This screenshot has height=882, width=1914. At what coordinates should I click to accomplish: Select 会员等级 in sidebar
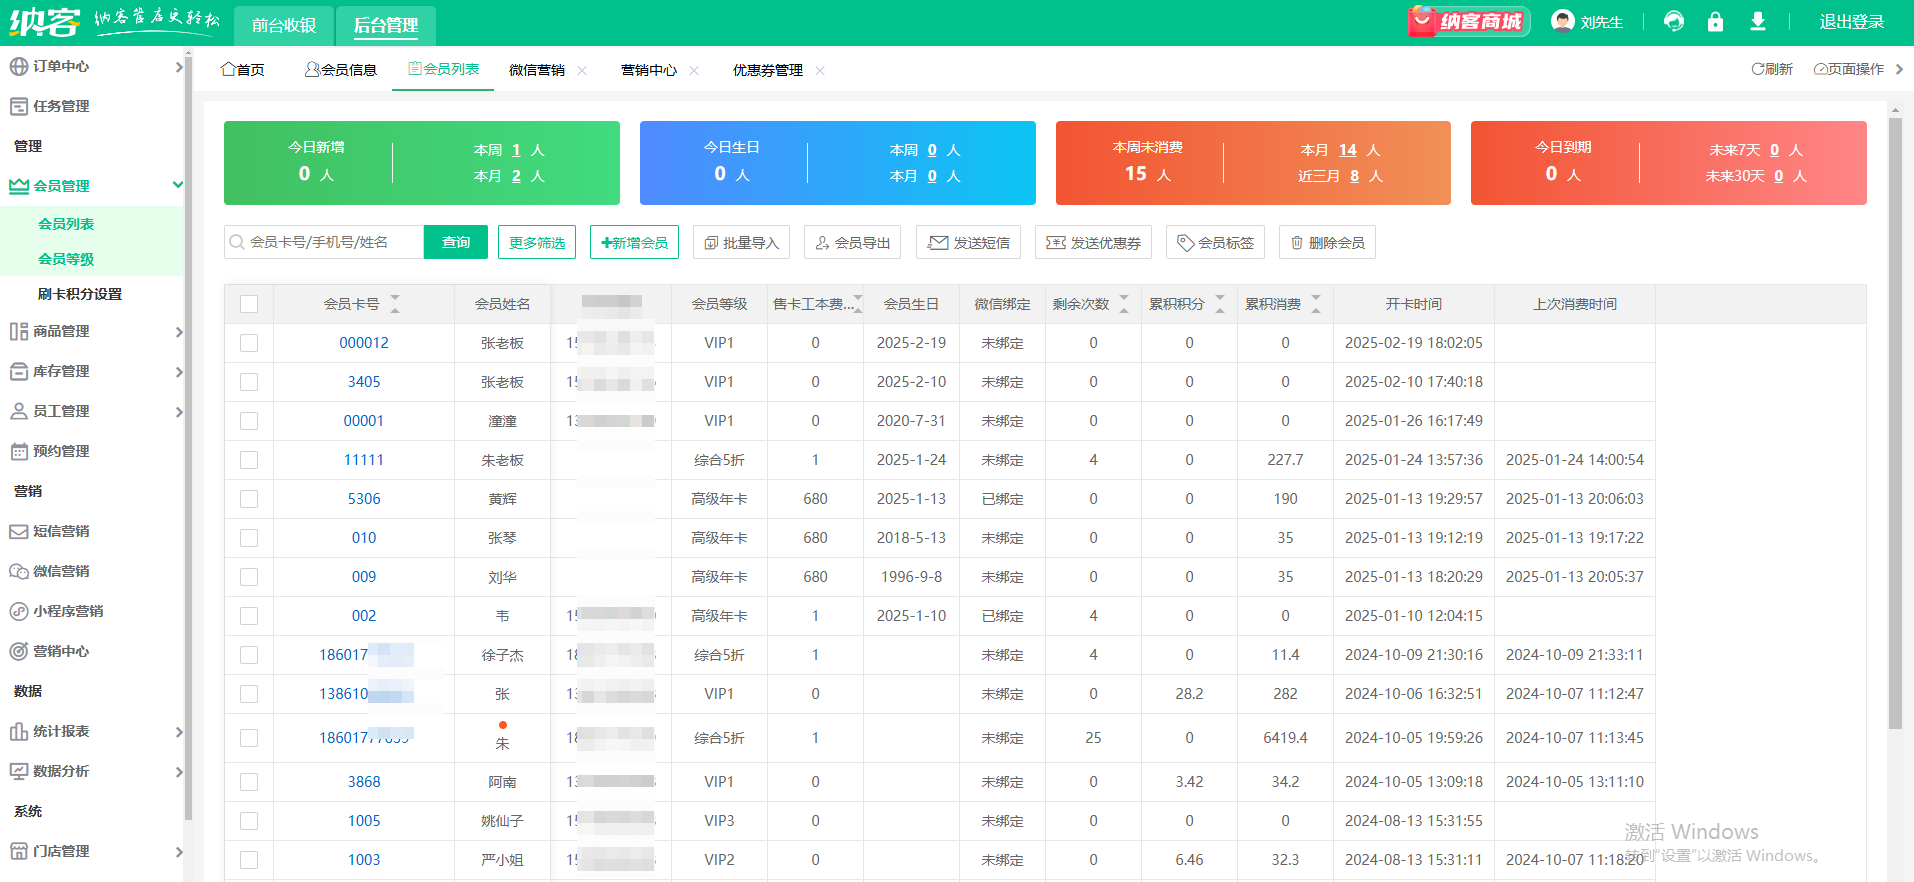pos(66,259)
